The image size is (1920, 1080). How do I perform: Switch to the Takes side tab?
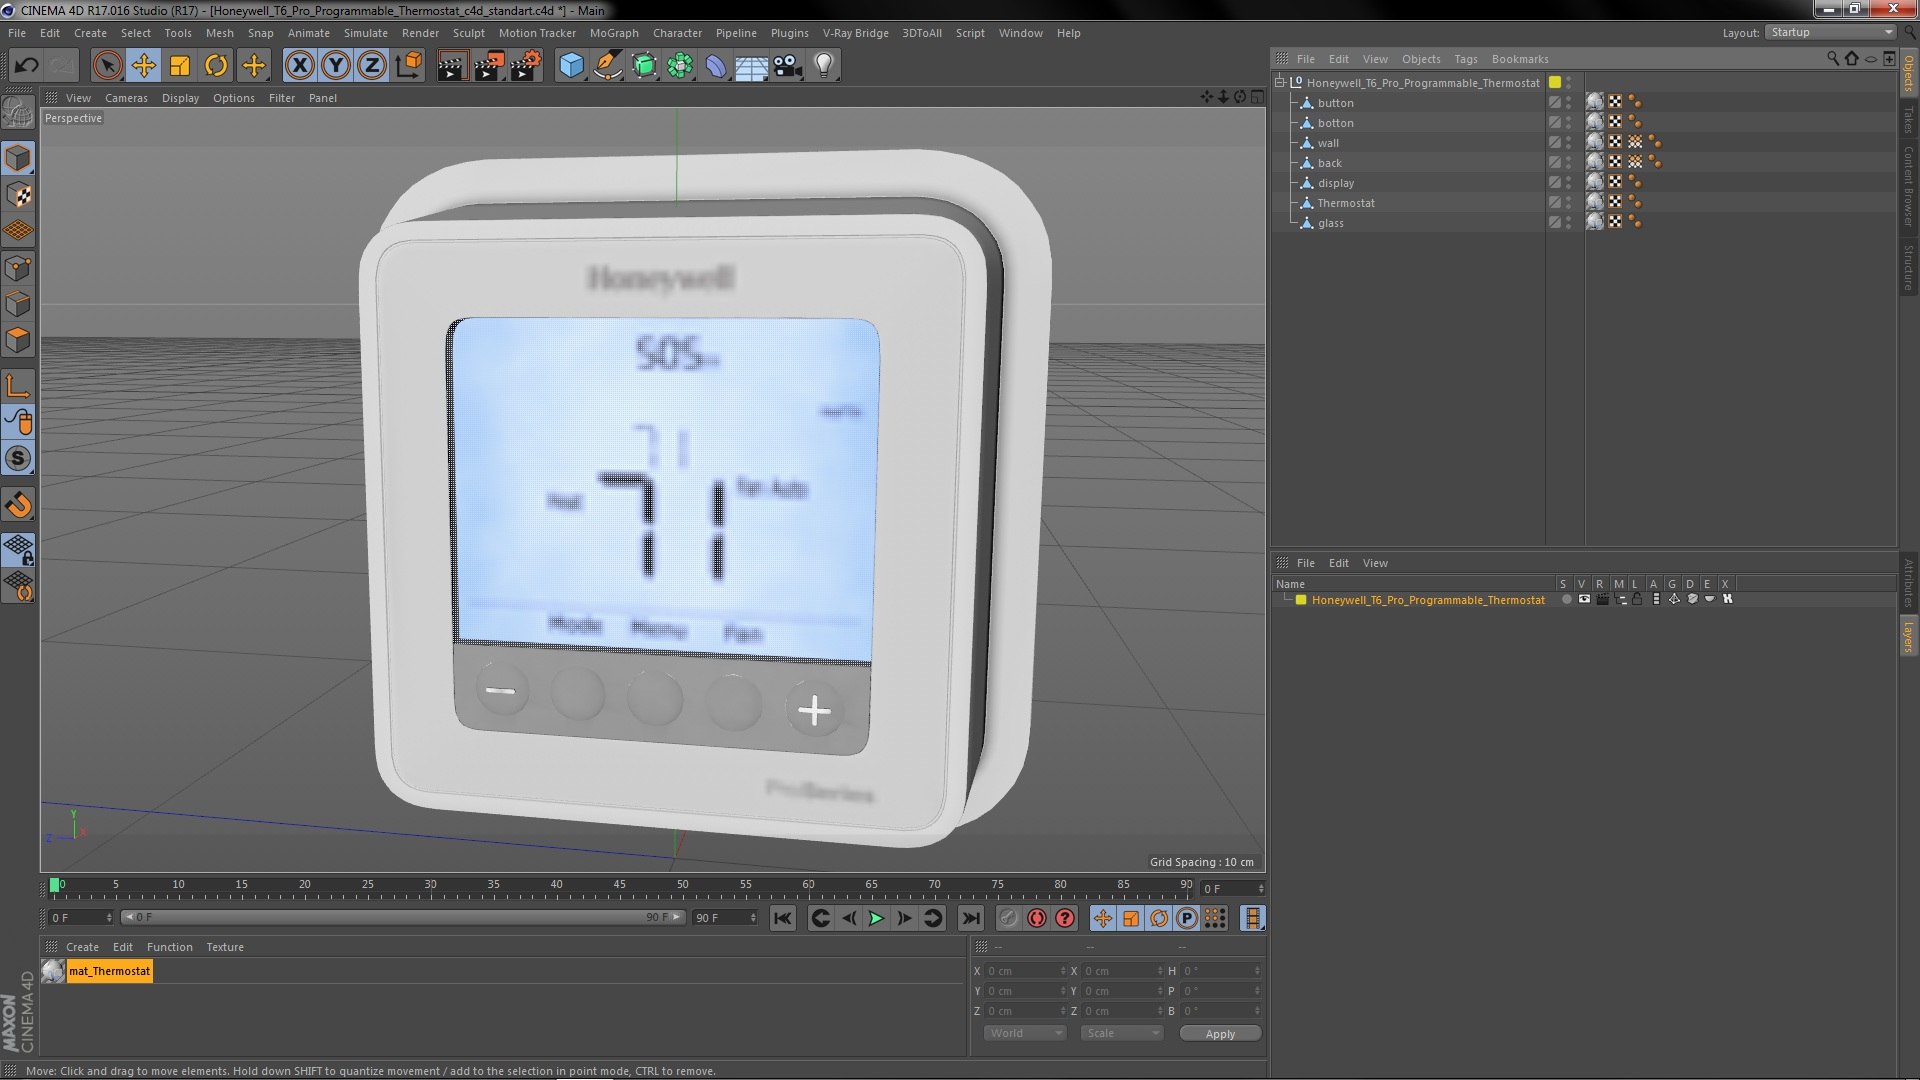tap(1908, 119)
